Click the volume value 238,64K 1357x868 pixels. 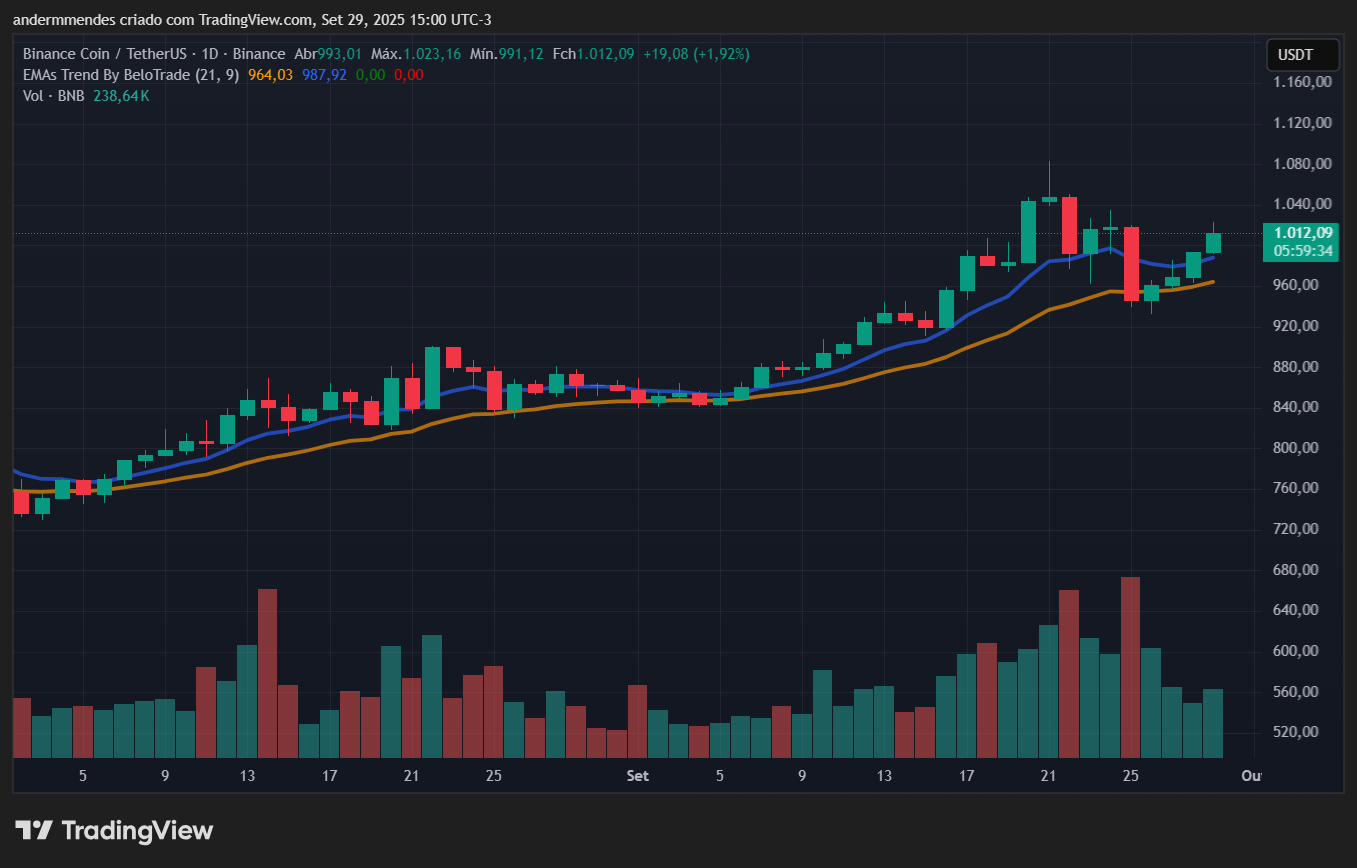click(121, 96)
